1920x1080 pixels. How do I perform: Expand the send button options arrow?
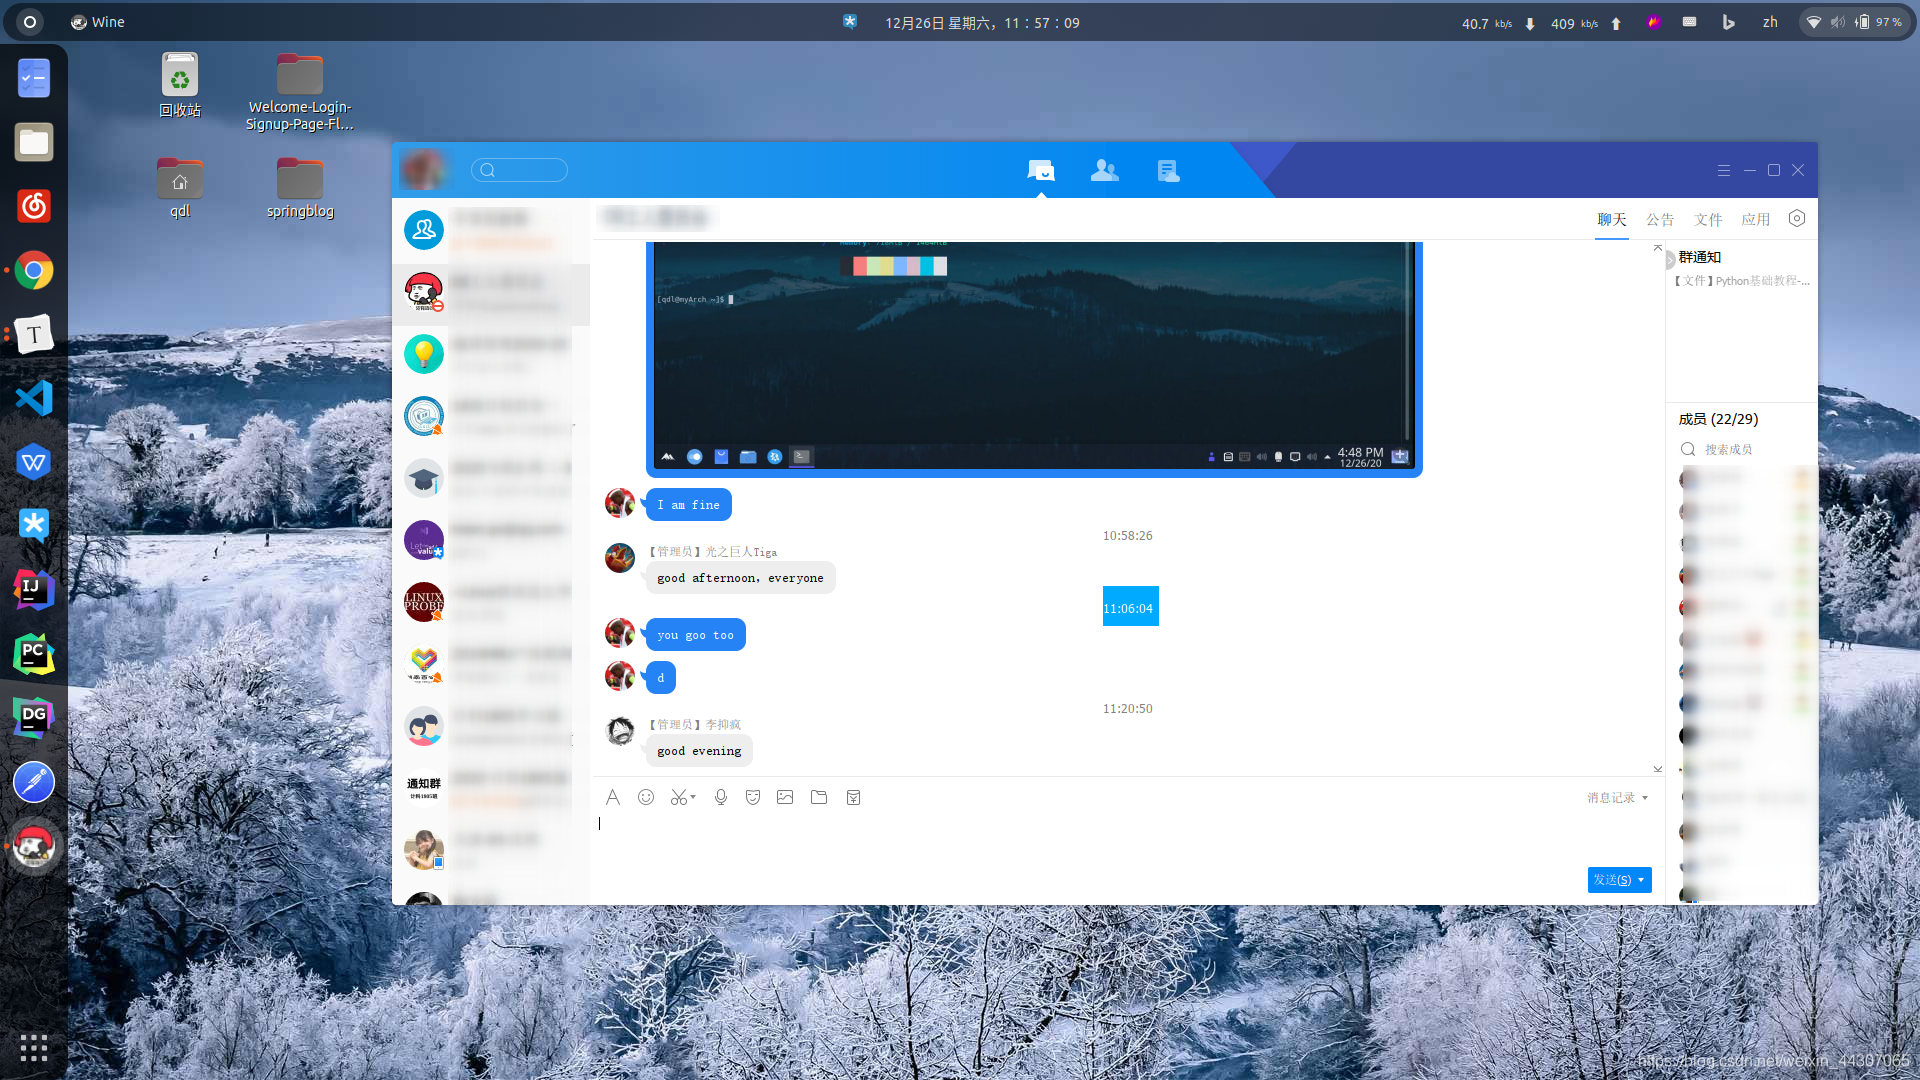tap(1641, 880)
